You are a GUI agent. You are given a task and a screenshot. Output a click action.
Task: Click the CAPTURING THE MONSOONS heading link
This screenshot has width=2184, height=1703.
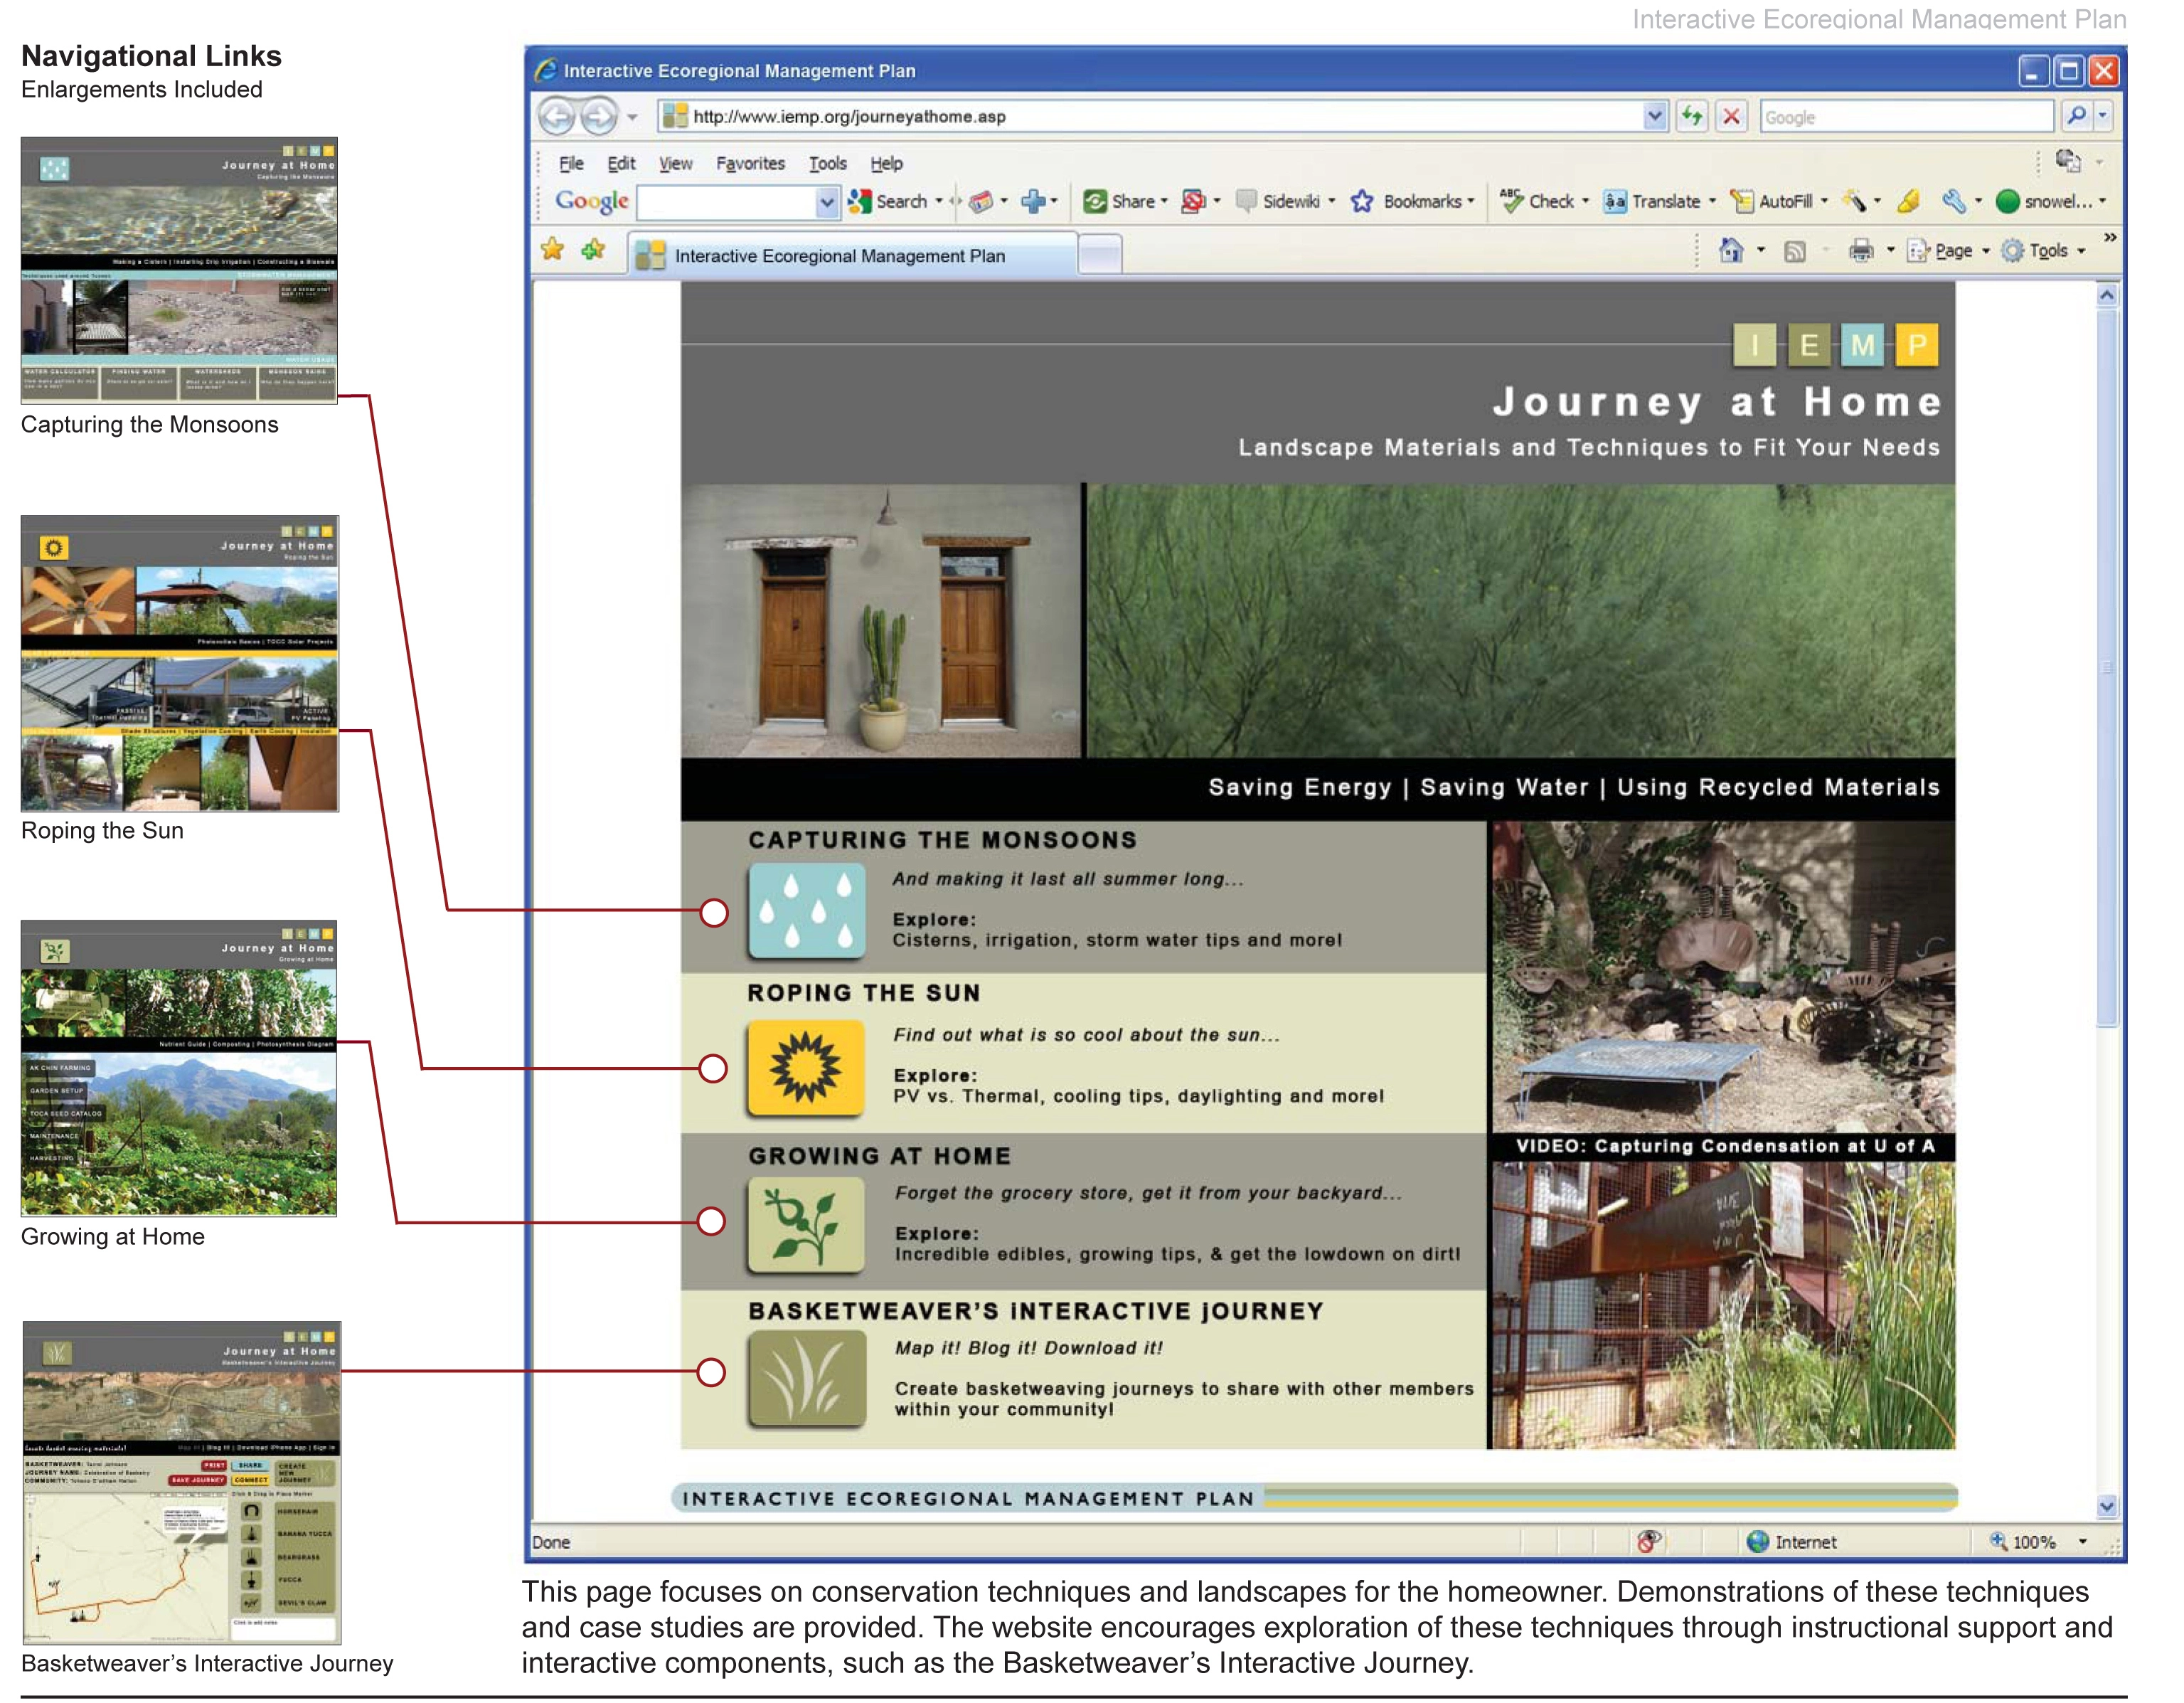942,839
